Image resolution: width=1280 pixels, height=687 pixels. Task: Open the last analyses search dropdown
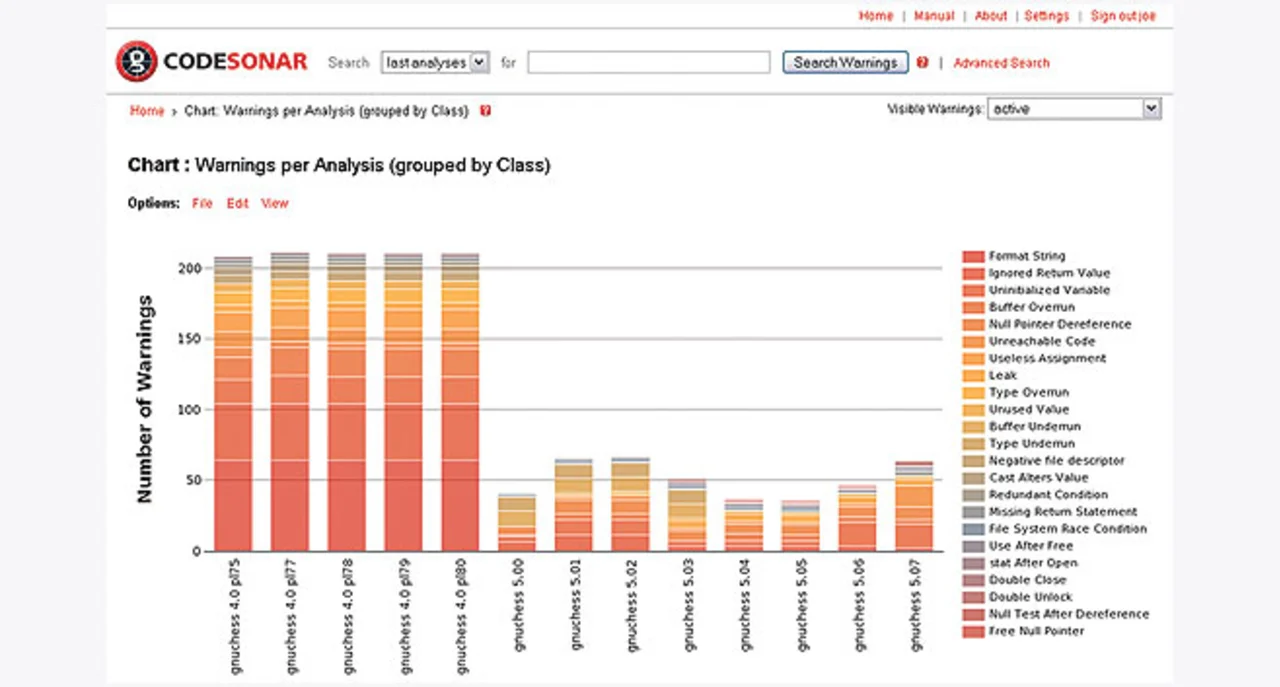(435, 62)
